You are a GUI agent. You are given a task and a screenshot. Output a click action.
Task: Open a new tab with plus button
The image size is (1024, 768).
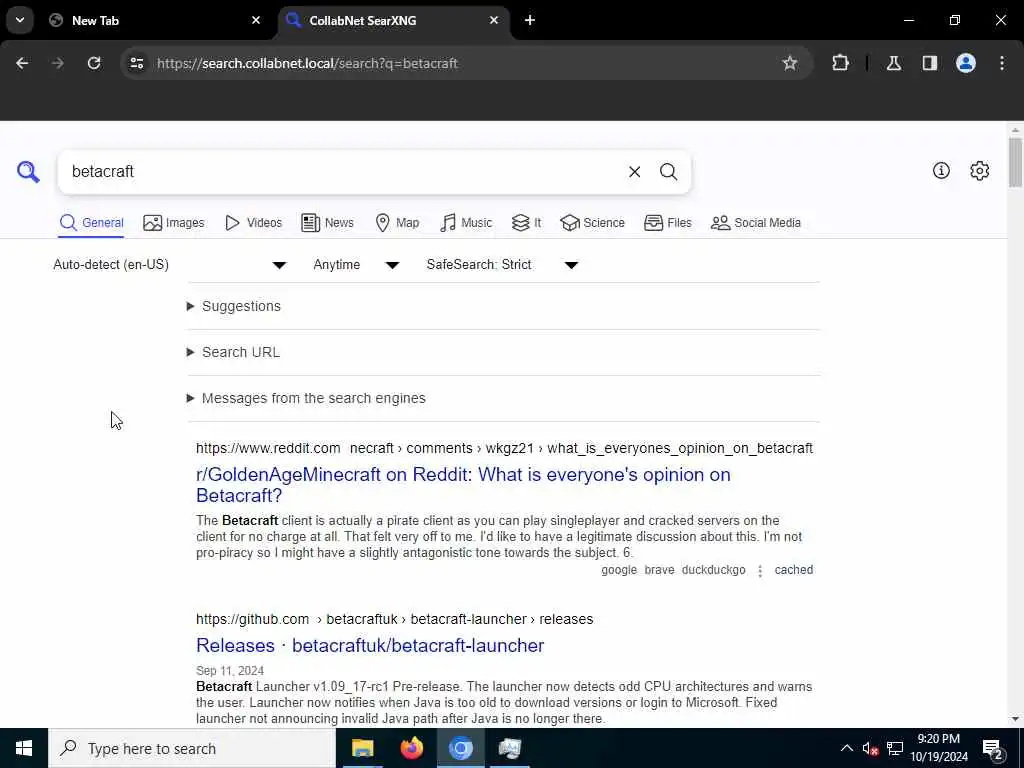pyautogui.click(x=530, y=20)
